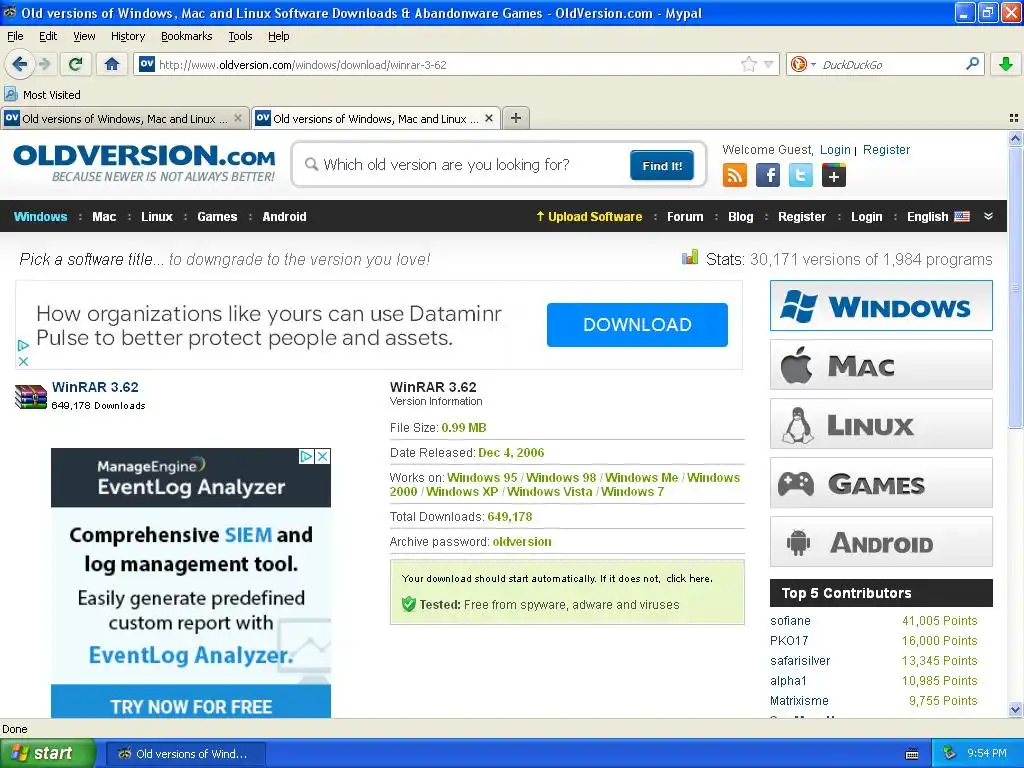Click the WinRAR books icon
The width and height of the screenshot is (1024, 768).
pos(31,396)
